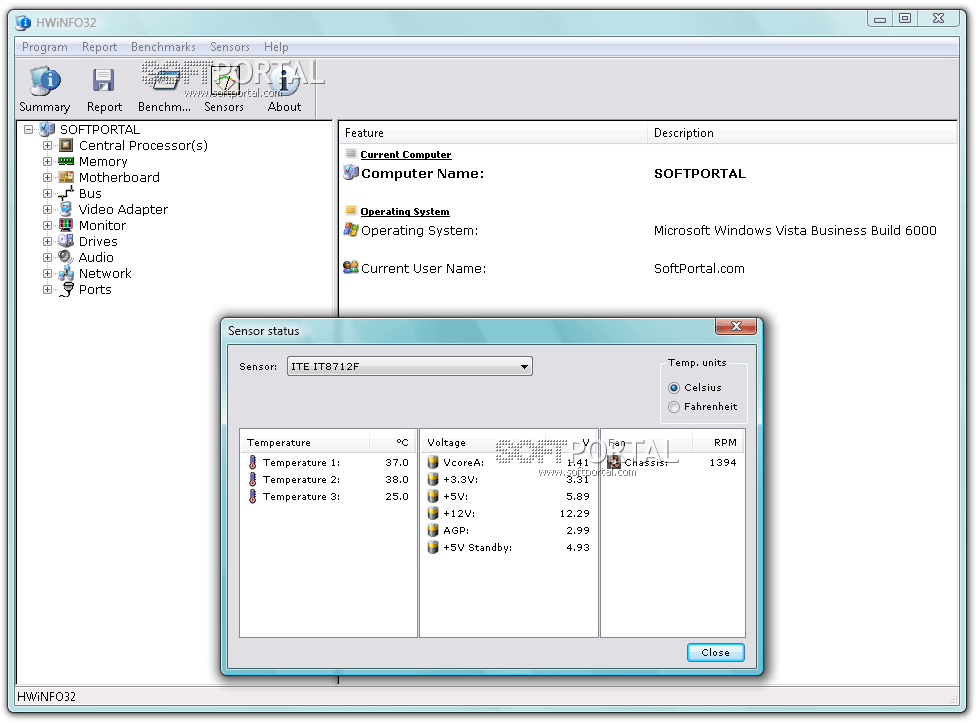Click the Close button in Sensor status
Image resolution: width=976 pixels, height=724 pixels.
tap(716, 652)
